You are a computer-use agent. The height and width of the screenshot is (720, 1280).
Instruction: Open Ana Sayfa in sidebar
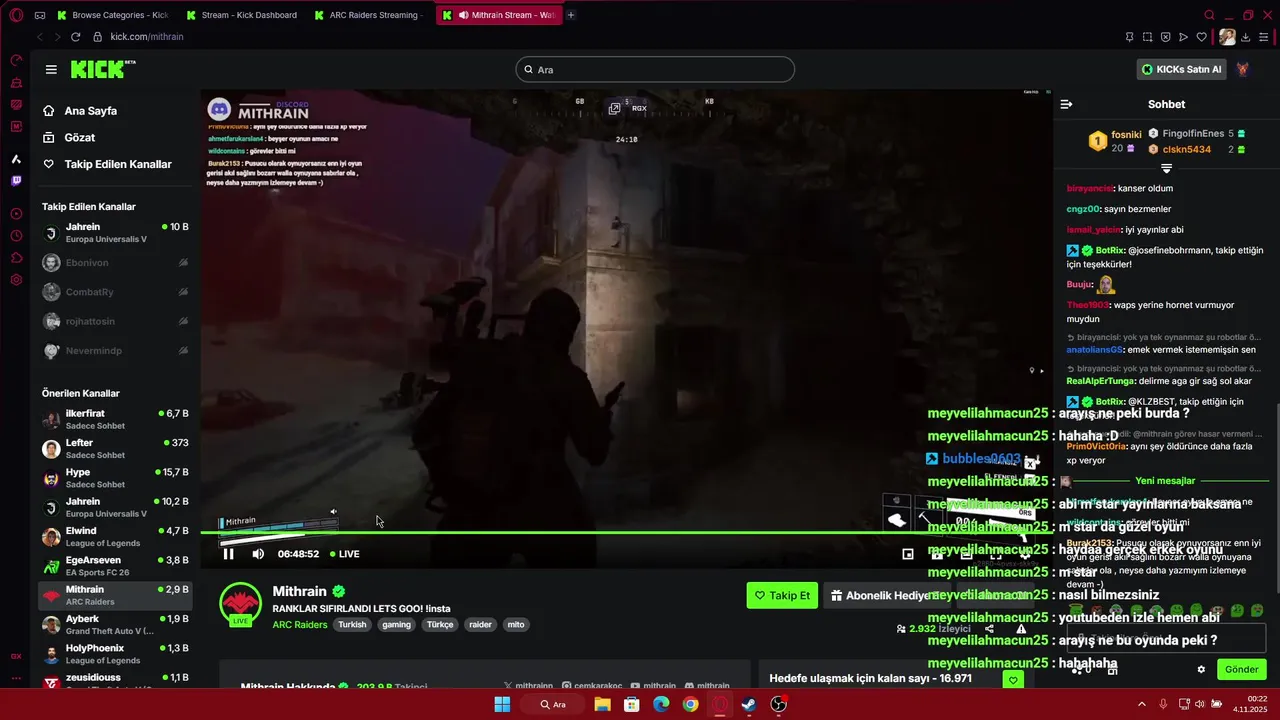coord(90,111)
